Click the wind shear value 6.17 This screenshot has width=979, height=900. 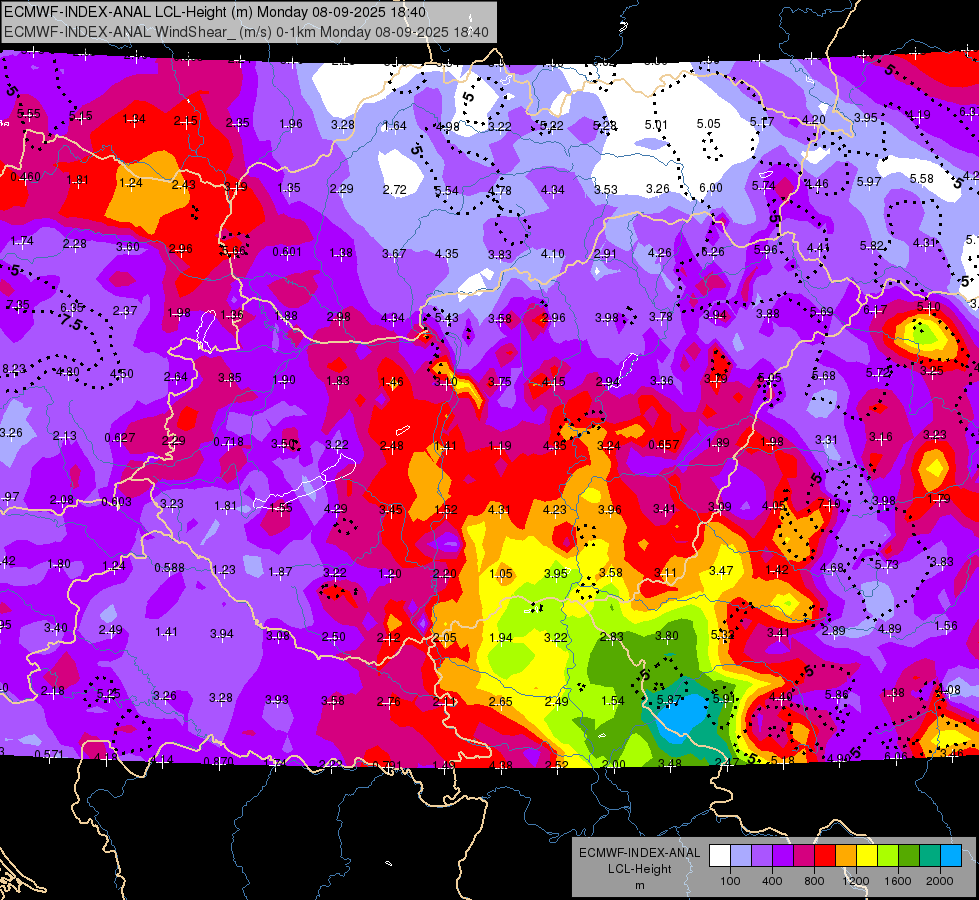(x=875, y=310)
